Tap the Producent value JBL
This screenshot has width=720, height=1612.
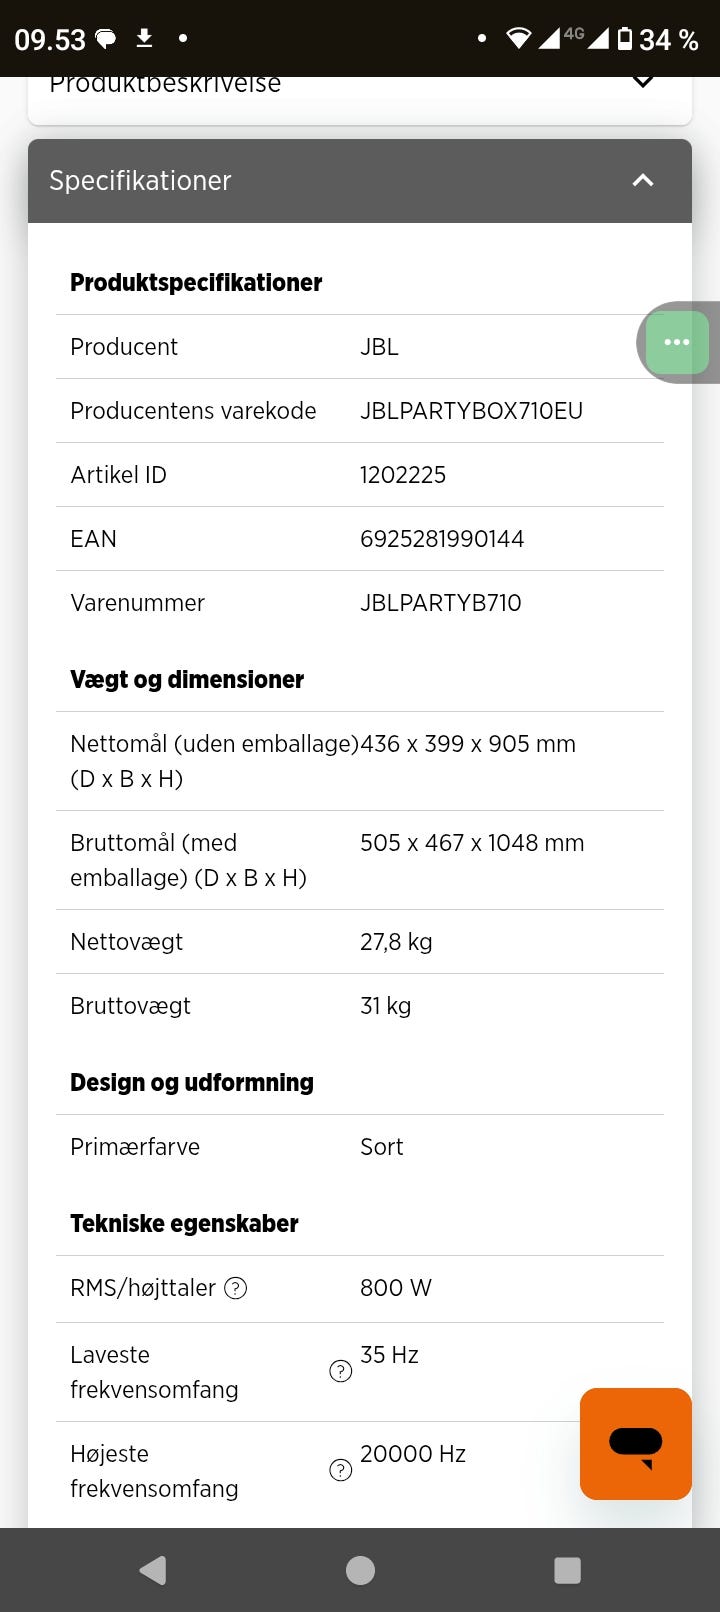tap(379, 347)
